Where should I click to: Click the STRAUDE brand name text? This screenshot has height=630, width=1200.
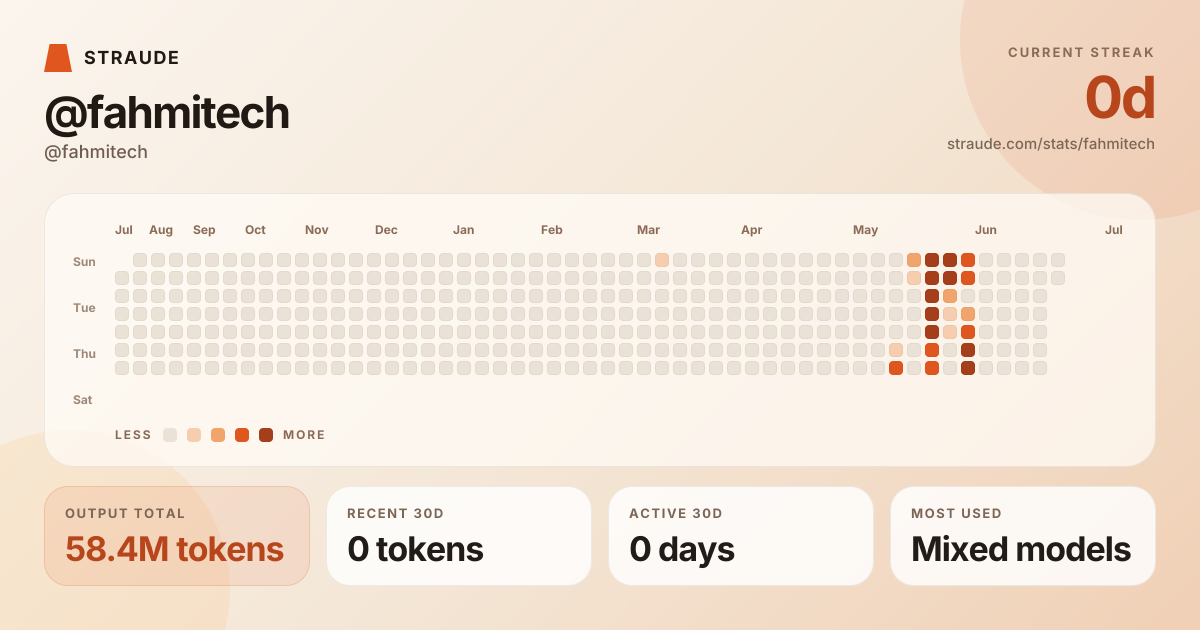coord(132,58)
